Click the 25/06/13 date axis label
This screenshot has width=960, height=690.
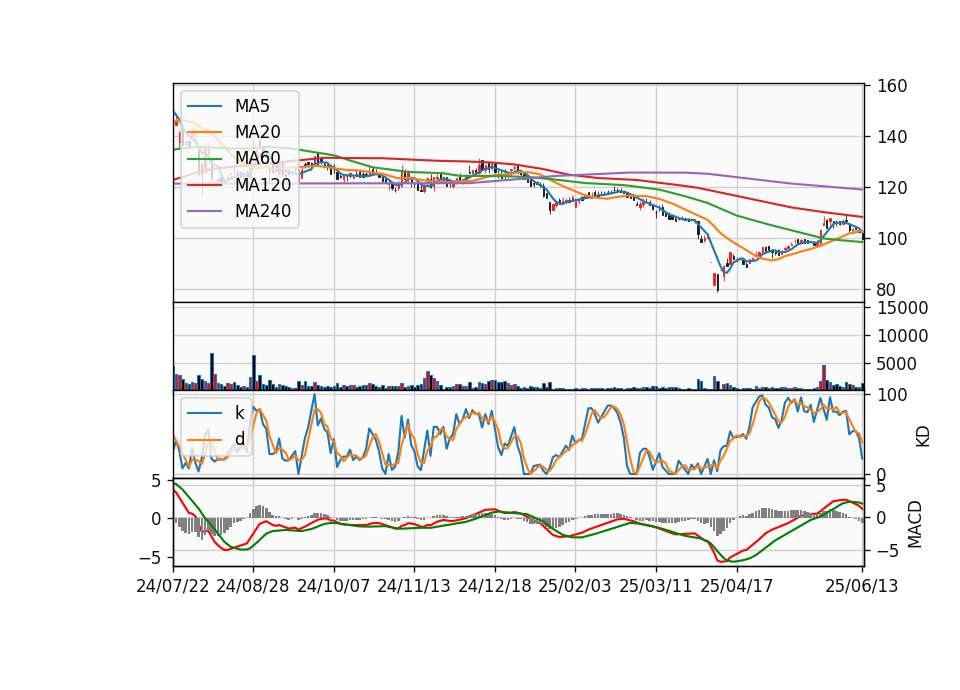(862, 586)
